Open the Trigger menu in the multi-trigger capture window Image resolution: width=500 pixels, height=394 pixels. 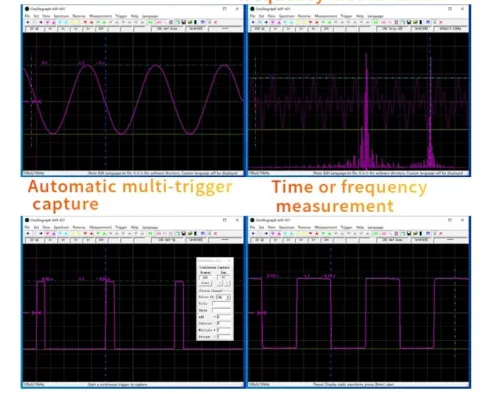click(121, 227)
